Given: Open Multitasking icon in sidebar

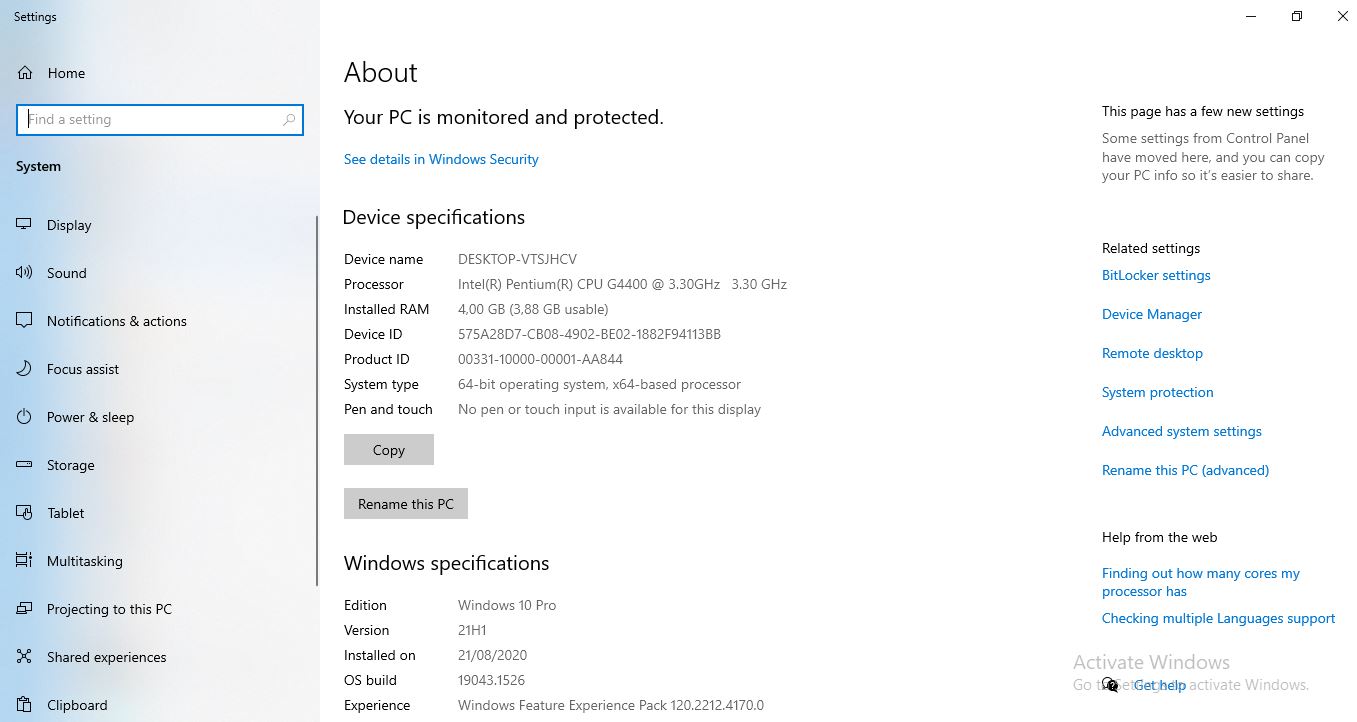Looking at the screenshot, I should (x=25, y=561).
